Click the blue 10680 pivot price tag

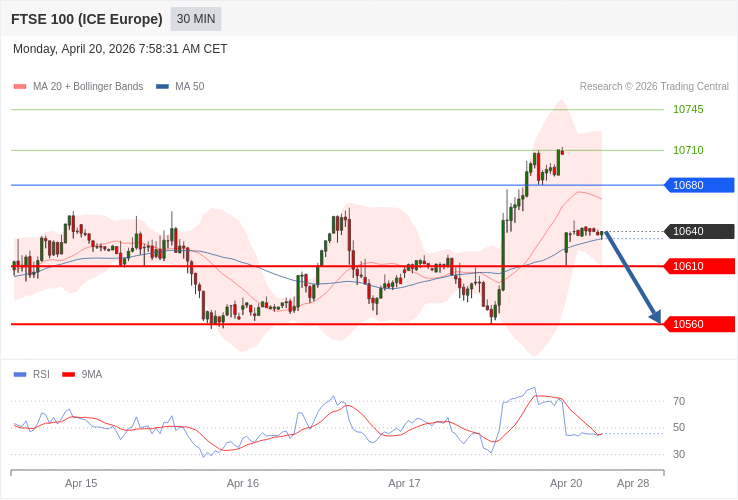coord(699,185)
